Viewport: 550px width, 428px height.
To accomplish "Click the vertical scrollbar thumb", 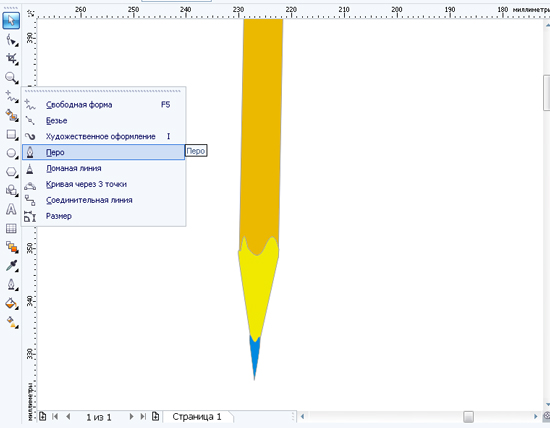I will coord(546,93).
